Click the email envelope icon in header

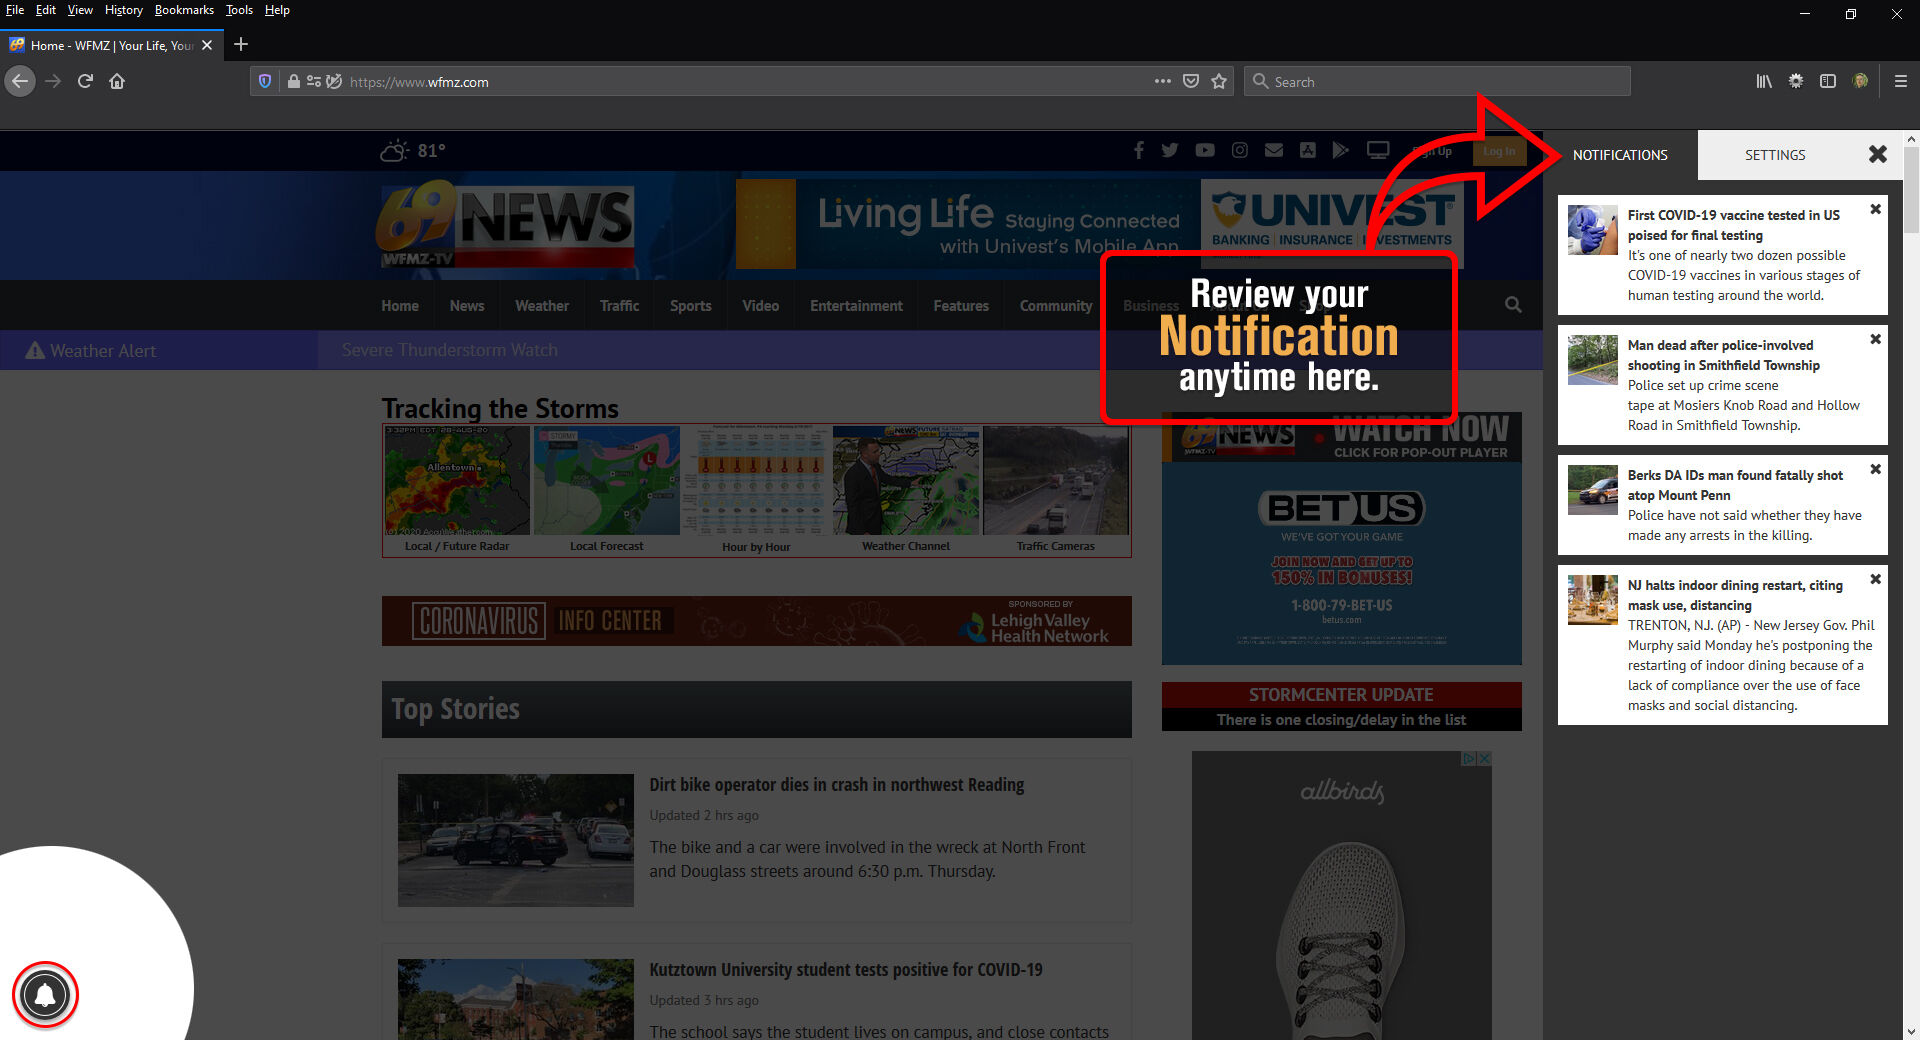[1273, 150]
